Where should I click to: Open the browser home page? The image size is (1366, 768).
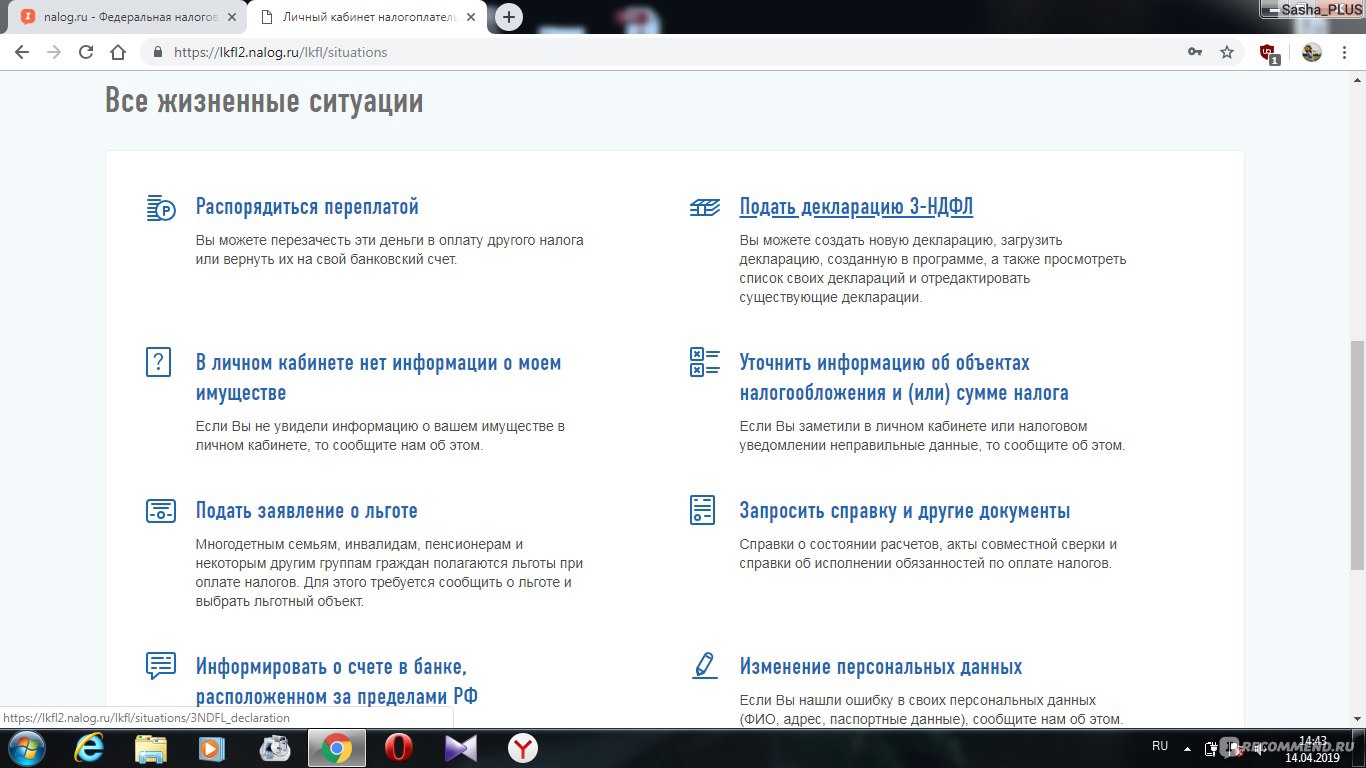pyautogui.click(x=118, y=52)
